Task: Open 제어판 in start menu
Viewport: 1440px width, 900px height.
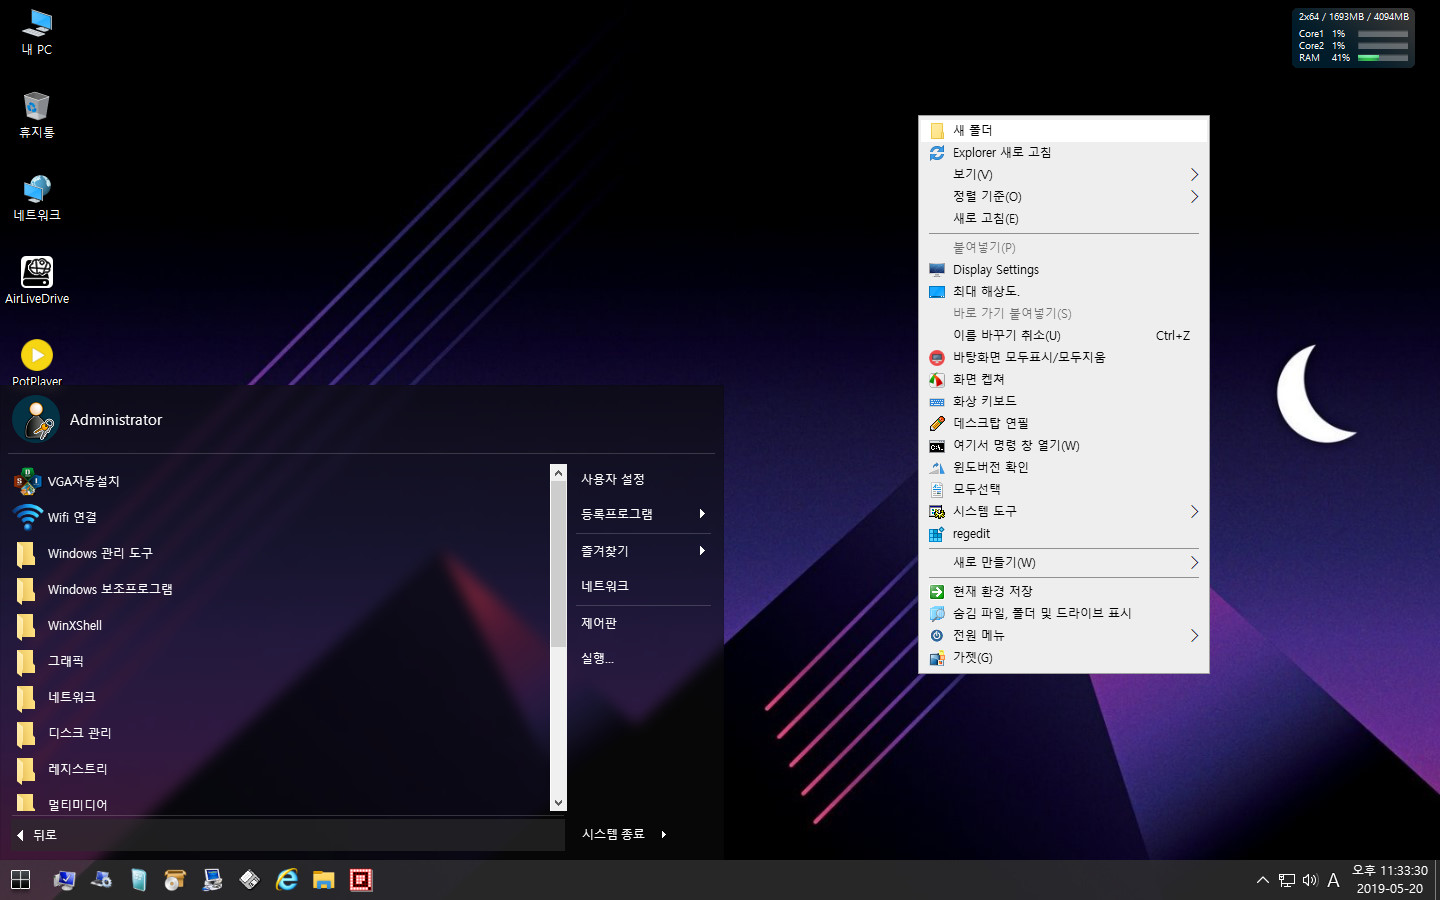Action: [x=643, y=623]
